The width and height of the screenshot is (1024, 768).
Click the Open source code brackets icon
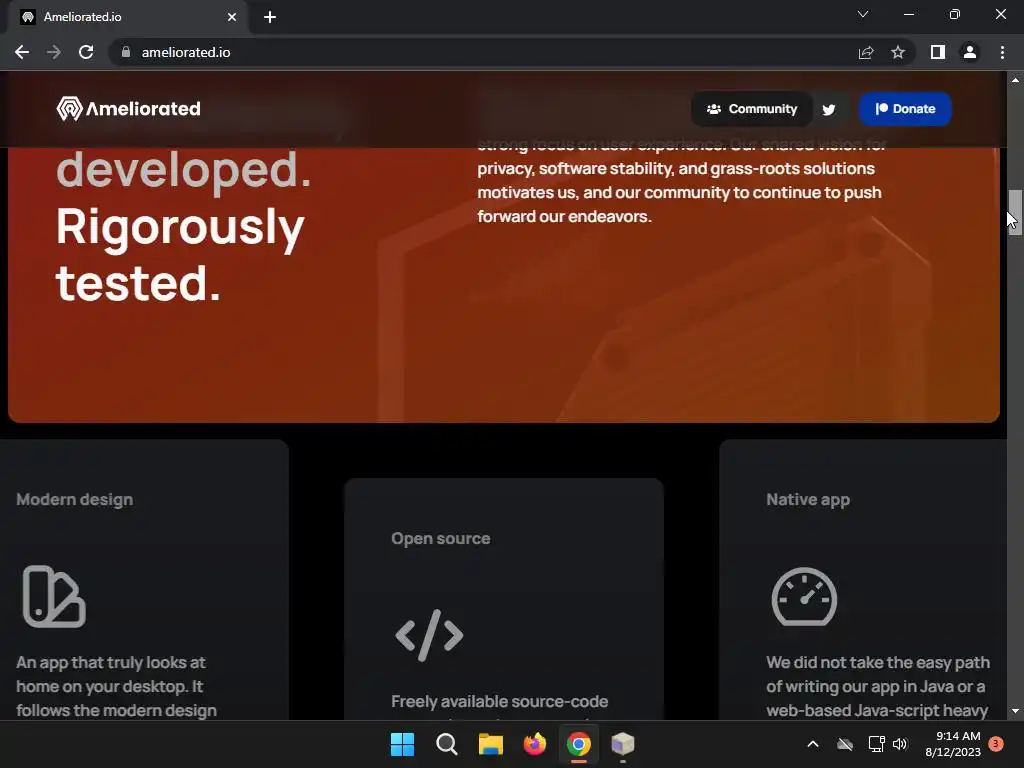(x=429, y=635)
